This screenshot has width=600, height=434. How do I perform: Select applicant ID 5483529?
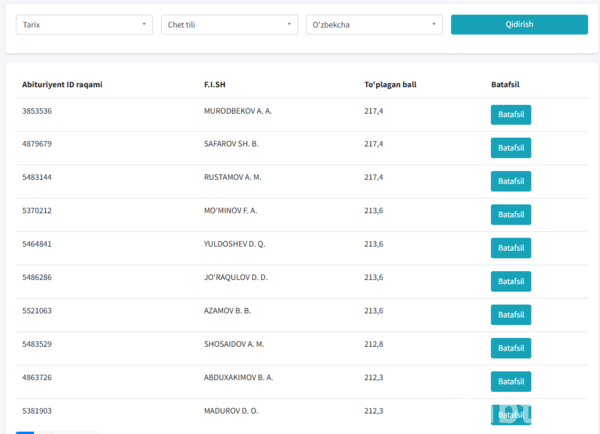pos(37,344)
